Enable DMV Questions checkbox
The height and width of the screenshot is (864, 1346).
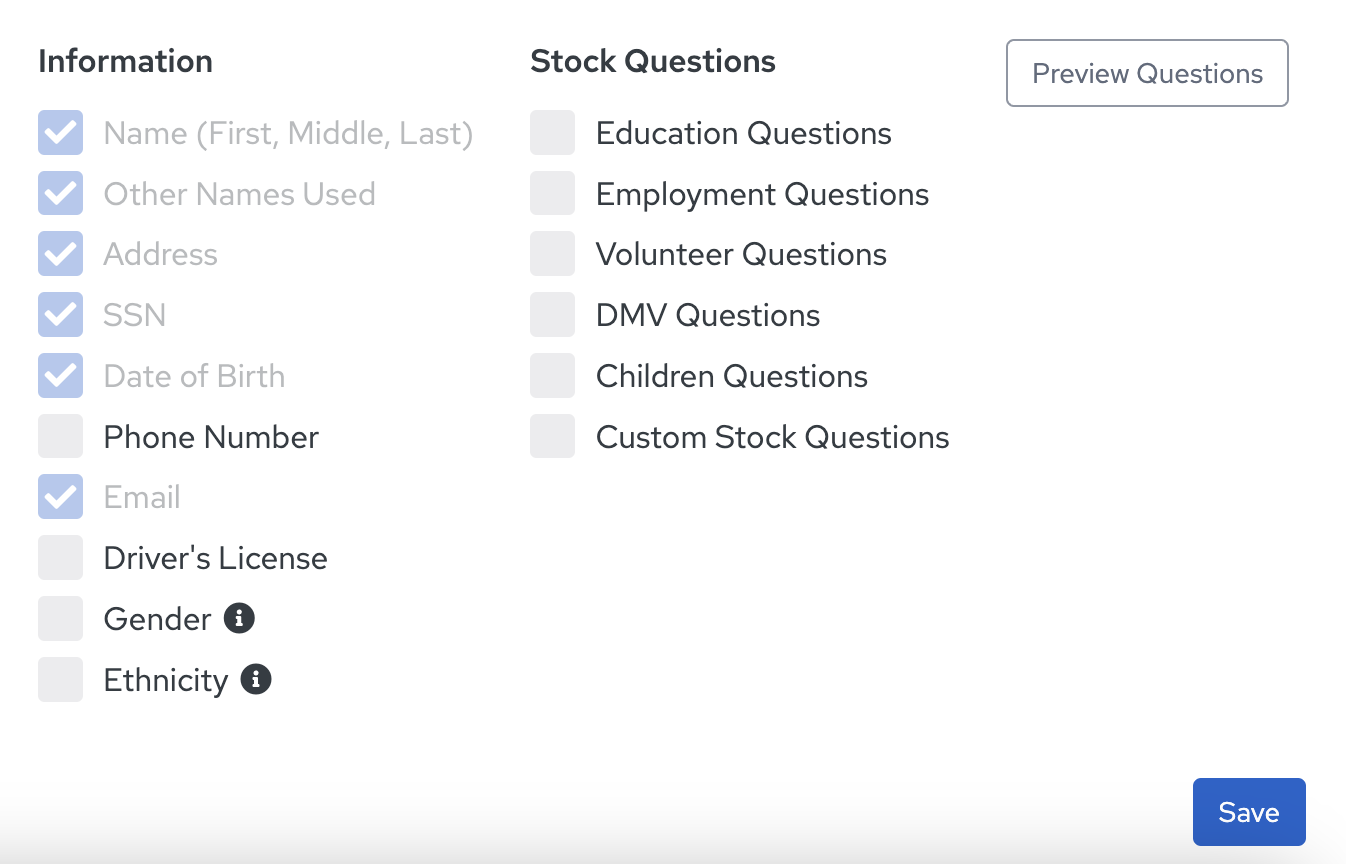(x=553, y=314)
